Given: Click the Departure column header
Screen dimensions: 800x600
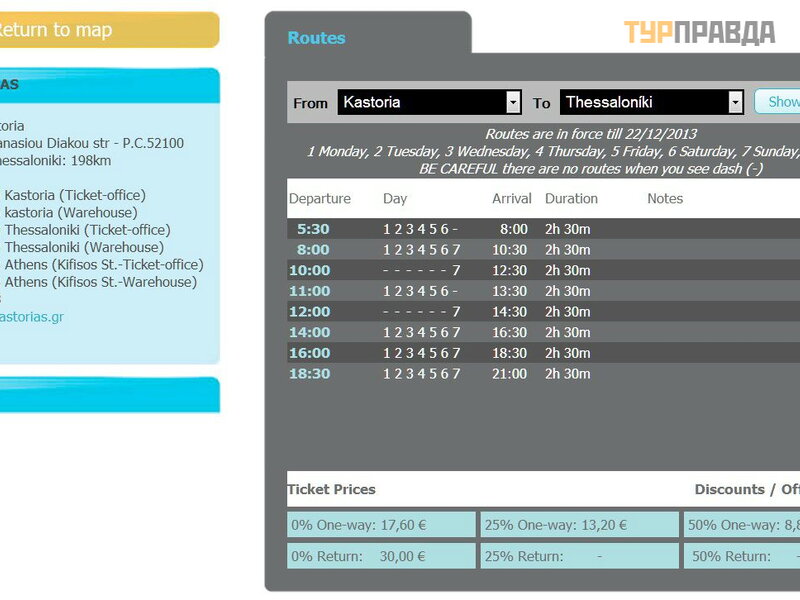Looking at the screenshot, I should click(x=319, y=198).
